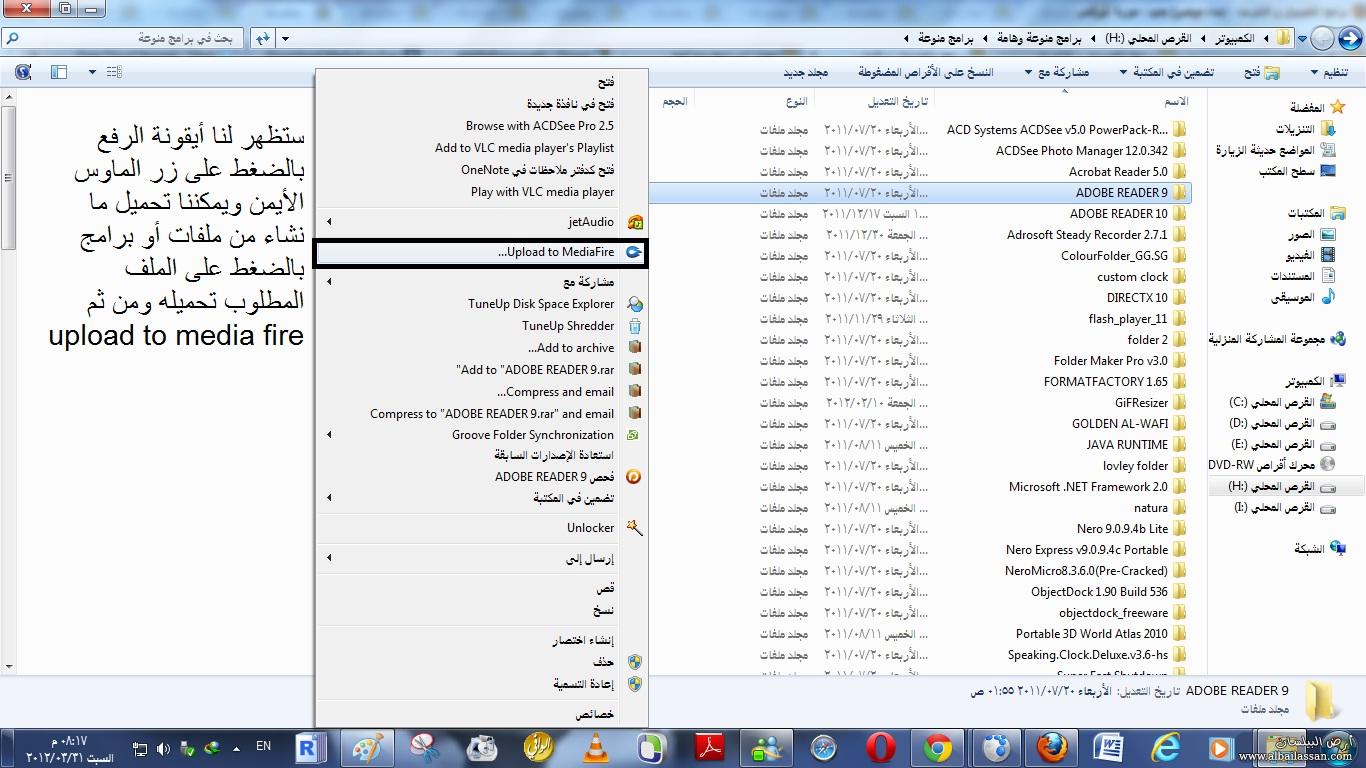Click the vertical scrollbar on the left edge

pos(8,380)
